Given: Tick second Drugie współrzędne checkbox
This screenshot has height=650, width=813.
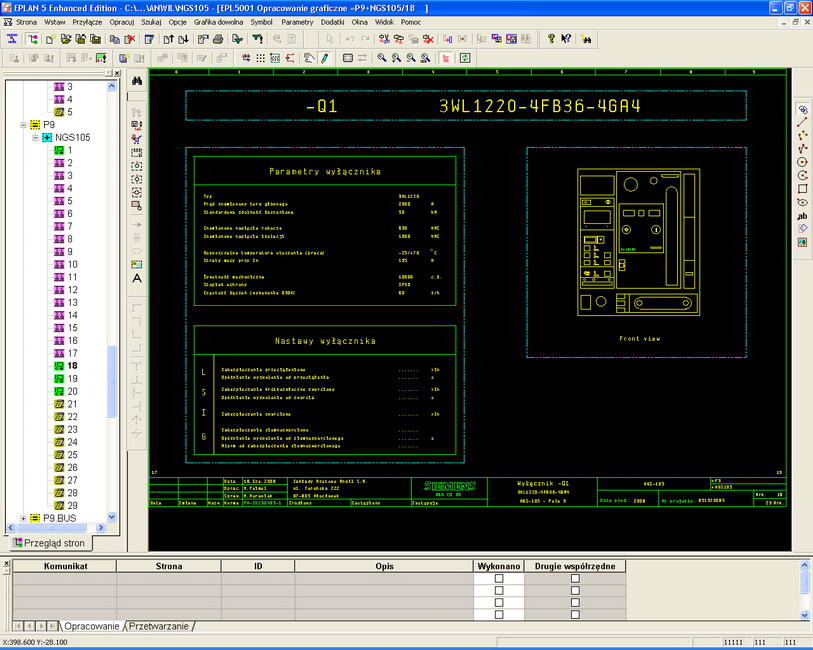Looking at the screenshot, I should coord(575,590).
